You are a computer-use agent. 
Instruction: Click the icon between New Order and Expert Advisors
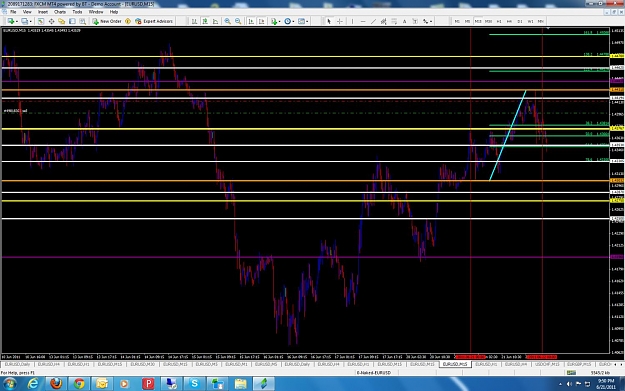pos(128,21)
